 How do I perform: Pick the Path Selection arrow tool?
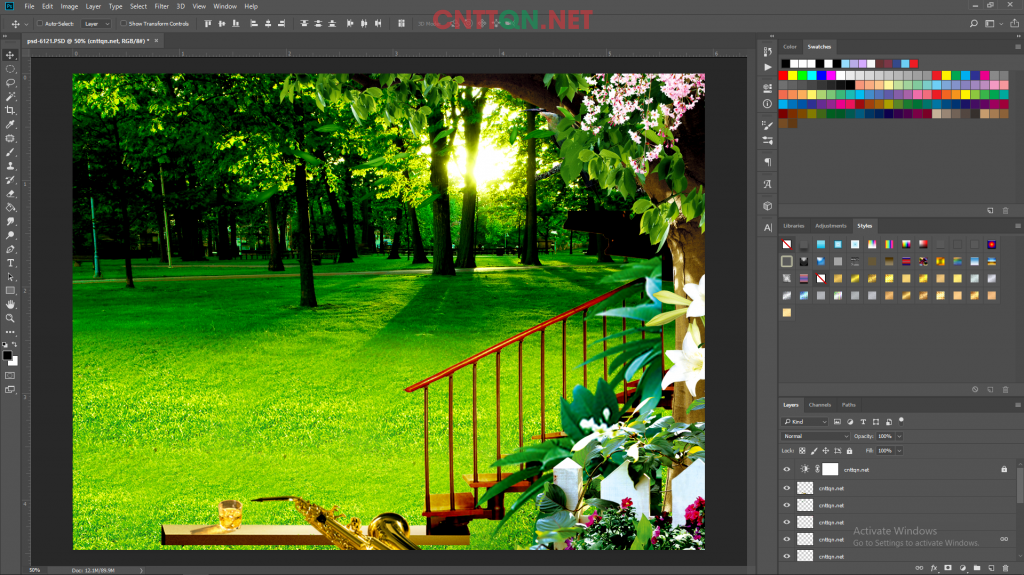10,277
